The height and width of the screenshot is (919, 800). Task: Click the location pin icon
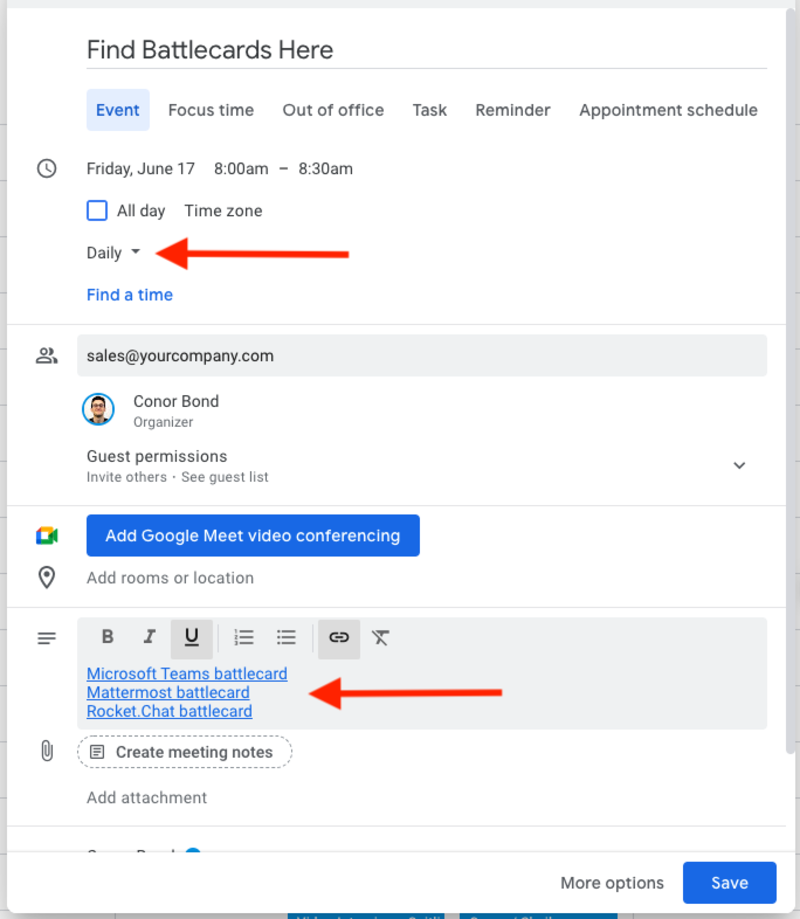[47, 577]
